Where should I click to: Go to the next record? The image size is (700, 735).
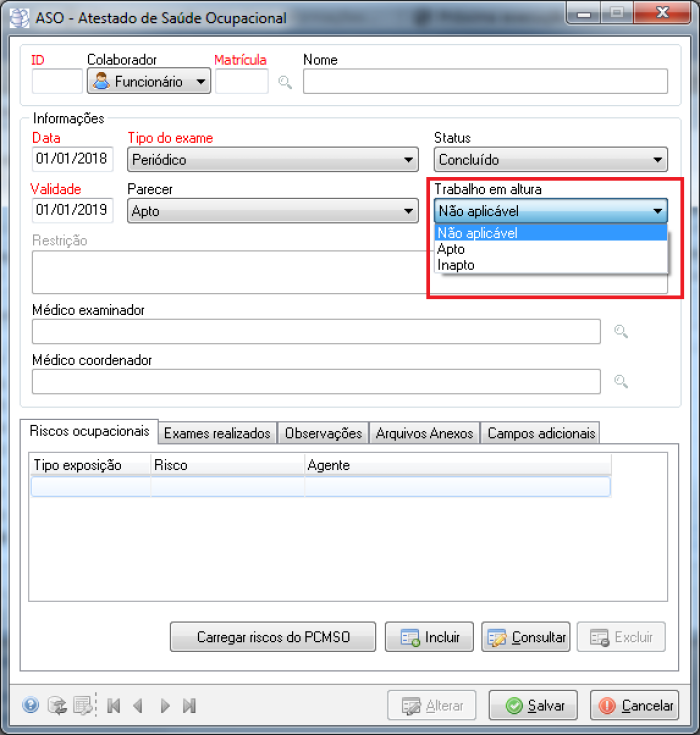click(165, 705)
